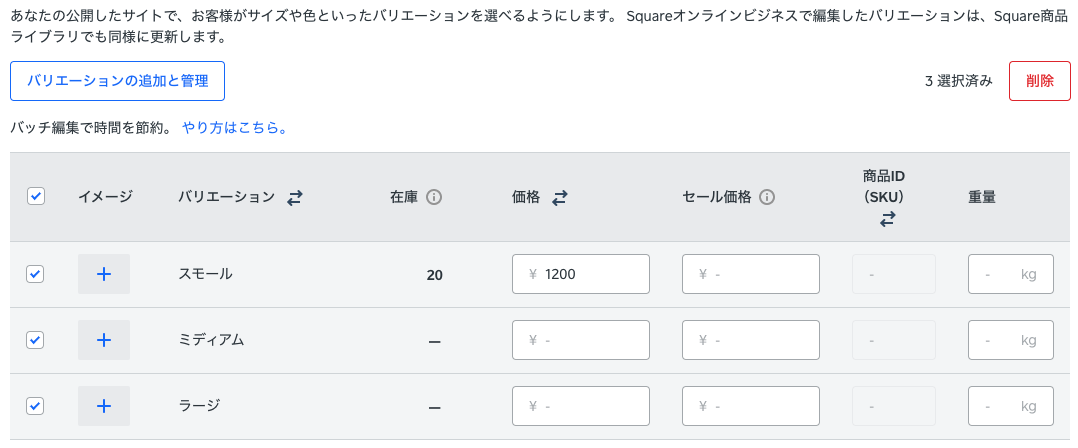The image size is (1078, 448).
Task: Open the やり方はこちら link
Action: coord(235,128)
